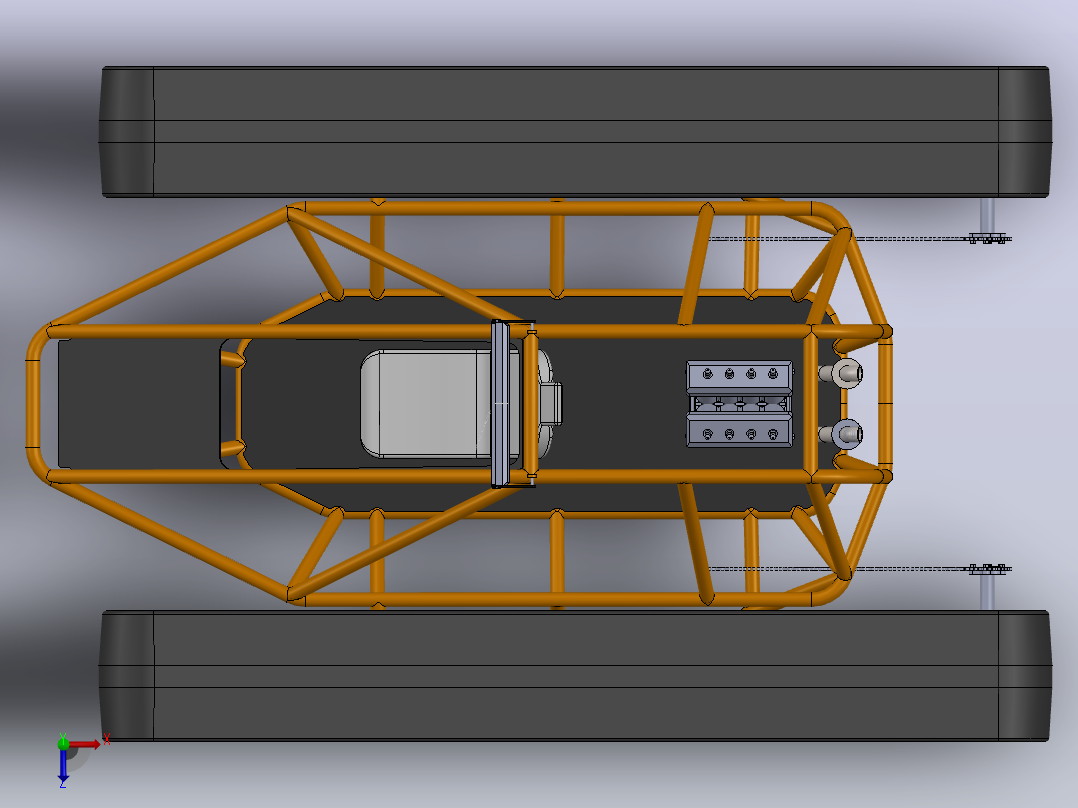
Task: Select the lower gray axle shaft
Action: coord(987,592)
